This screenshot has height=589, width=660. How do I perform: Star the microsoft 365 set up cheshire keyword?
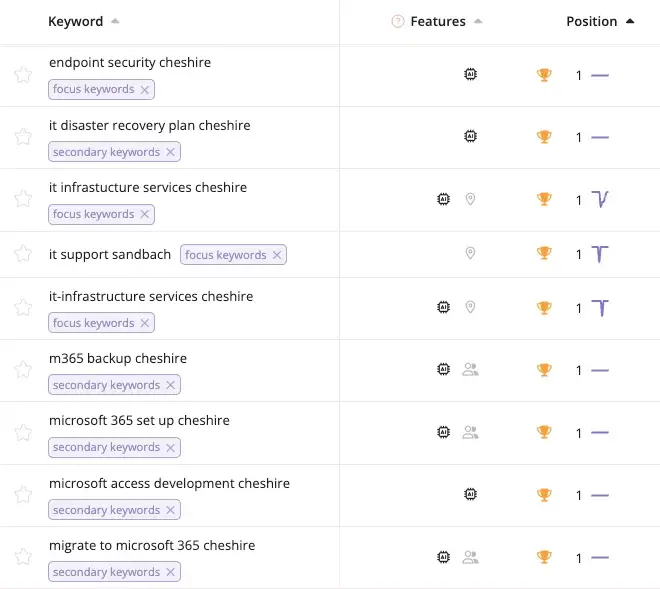tap(23, 432)
